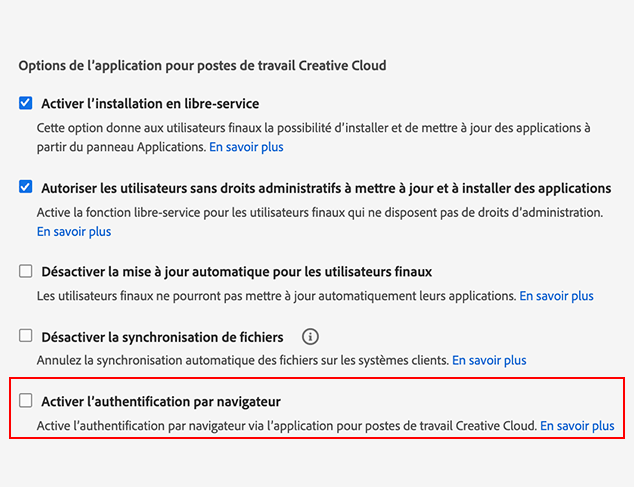Click the 'Désactiver la mise à jour automatique' label
Screen dimensions: 634x487
coord(236,271)
